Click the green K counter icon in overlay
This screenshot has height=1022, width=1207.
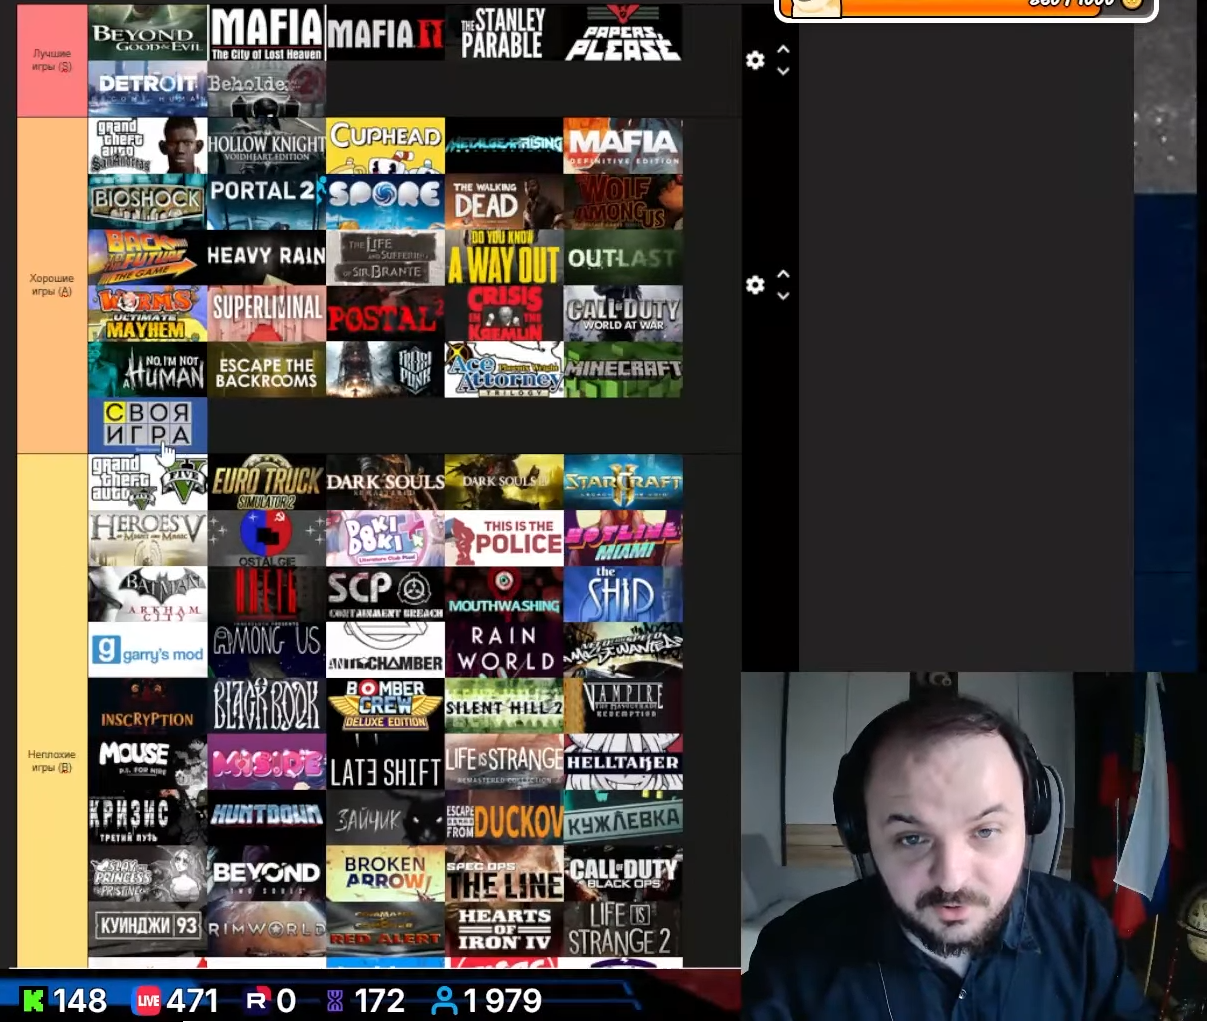point(33,1000)
